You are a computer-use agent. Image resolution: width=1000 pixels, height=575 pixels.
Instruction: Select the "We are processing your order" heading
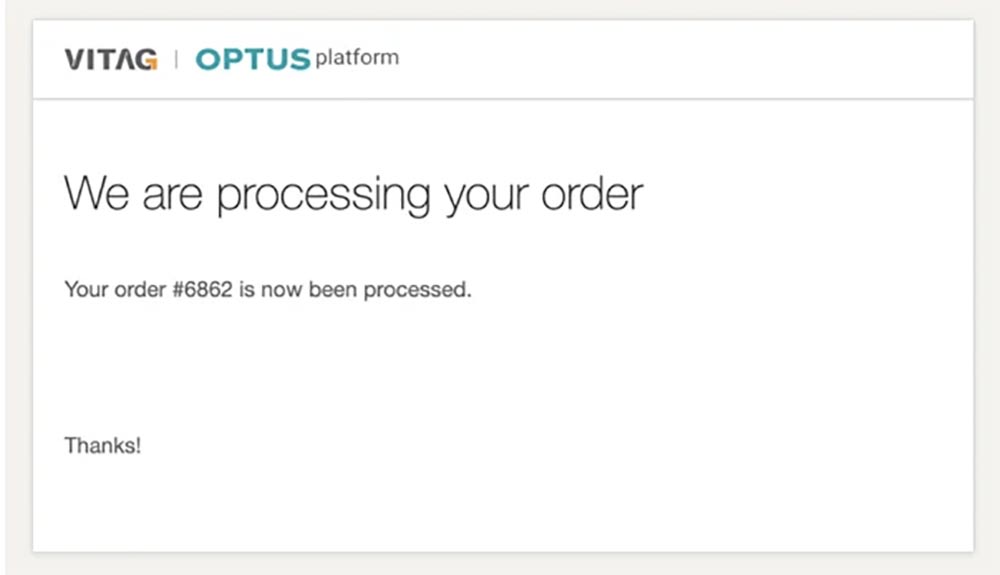click(353, 193)
